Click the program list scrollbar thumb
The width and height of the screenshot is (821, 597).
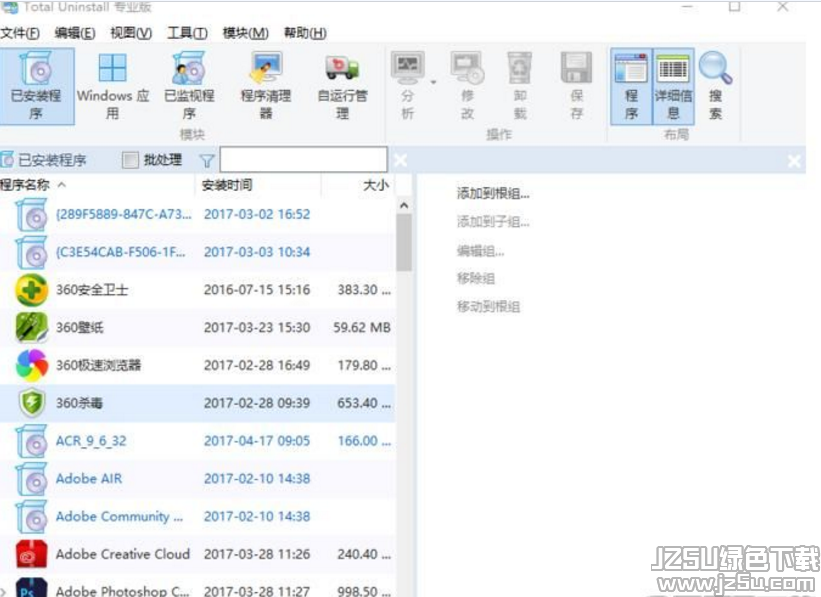pos(404,242)
